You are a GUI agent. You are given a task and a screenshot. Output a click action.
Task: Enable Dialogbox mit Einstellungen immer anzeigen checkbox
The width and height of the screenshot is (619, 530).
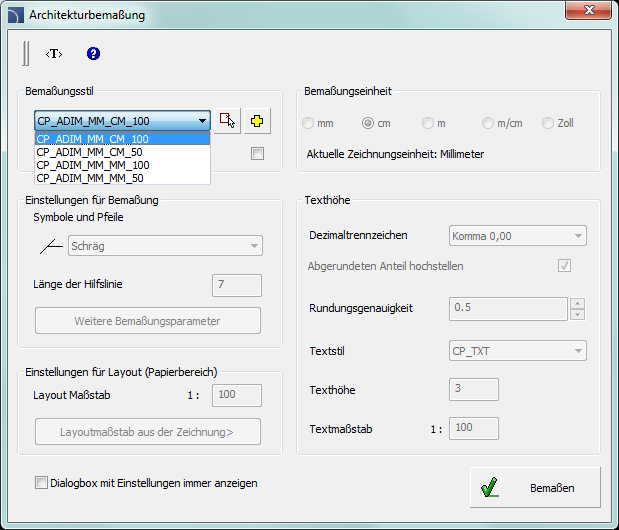click(41, 483)
